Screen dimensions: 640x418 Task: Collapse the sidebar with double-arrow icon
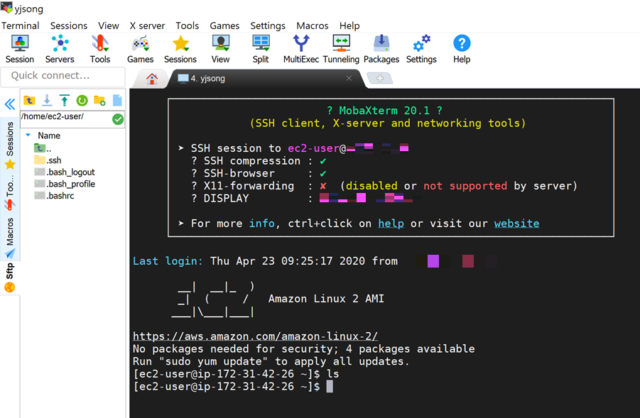[10, 104]
